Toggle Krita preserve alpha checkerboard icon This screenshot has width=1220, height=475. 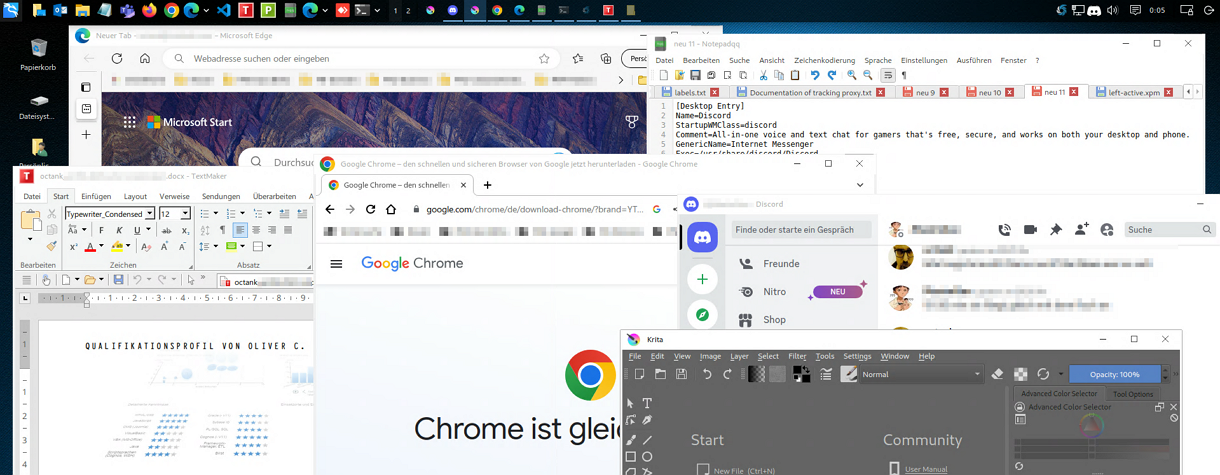tap(1020, 374)
